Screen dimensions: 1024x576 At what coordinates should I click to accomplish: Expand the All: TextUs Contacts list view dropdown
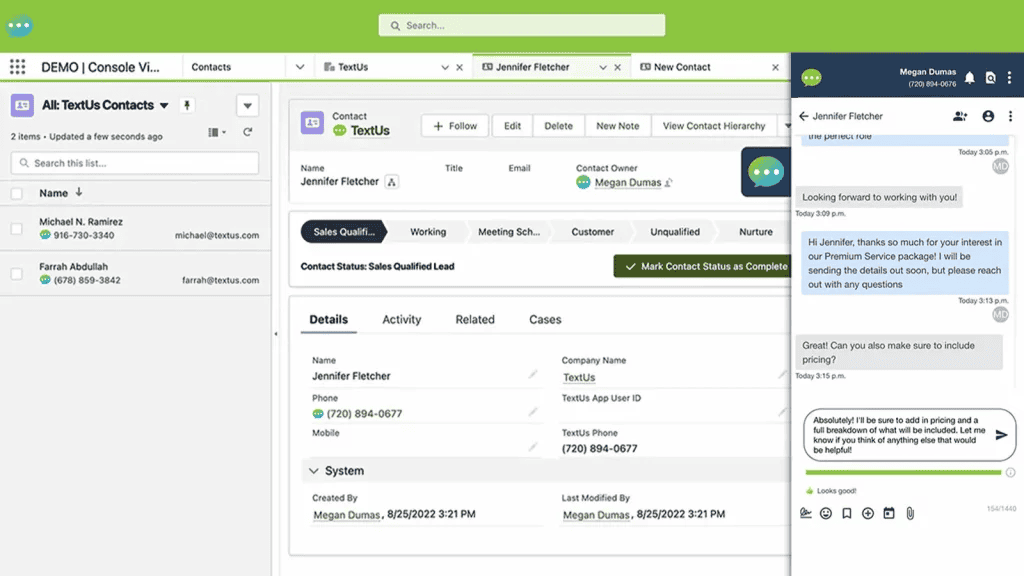point(164,105)
